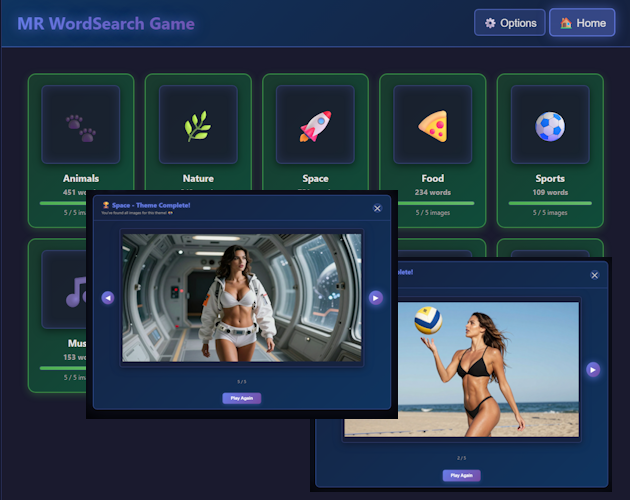Click the MR WordSearch Game title
This screenshot has height=500, width=630.
[x=106, y=24]
